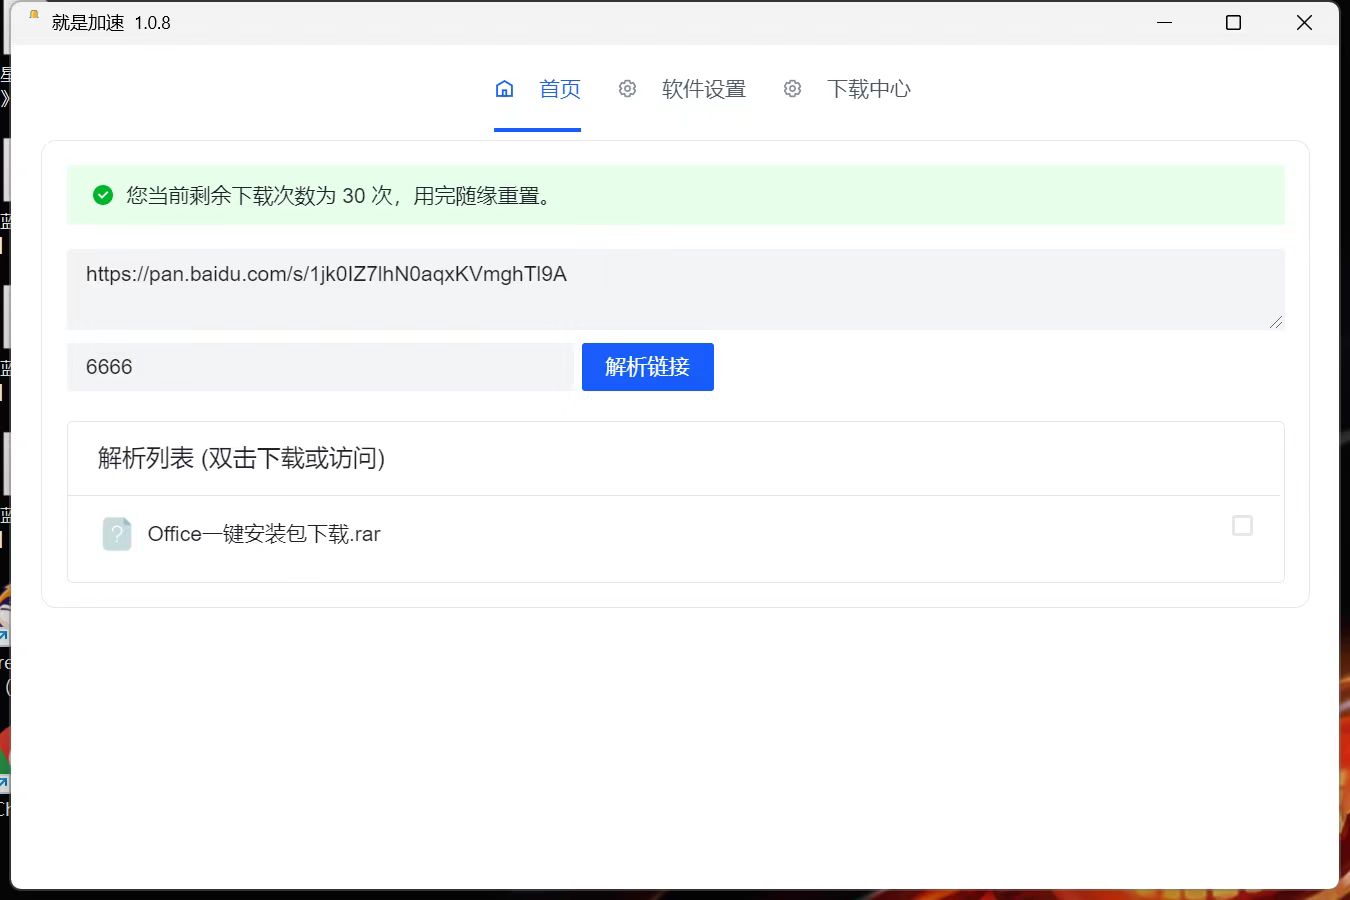Click the gear icon beside 下载中心
Viewport: 1350px width, 900px height.
(x=792, y=89)
